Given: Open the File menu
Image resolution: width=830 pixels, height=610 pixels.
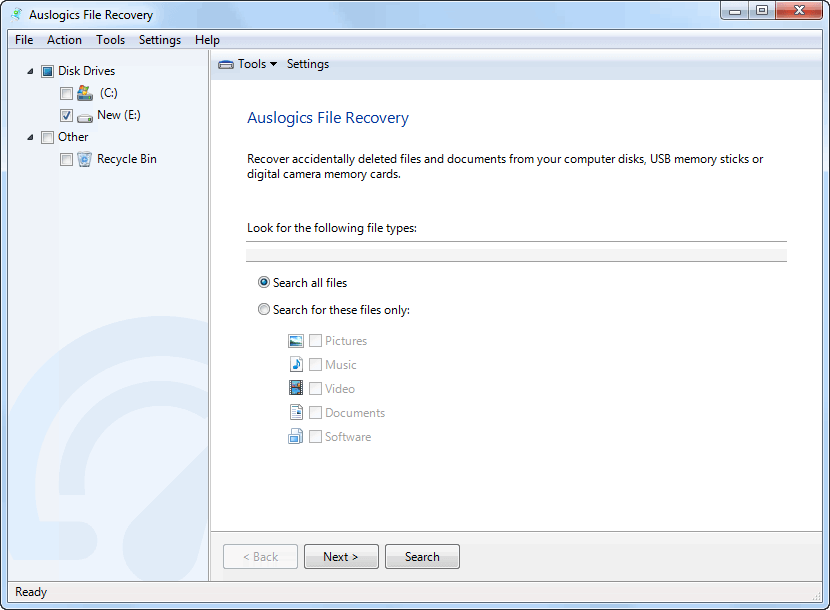Looking at the screenshot, I should 24,40.
